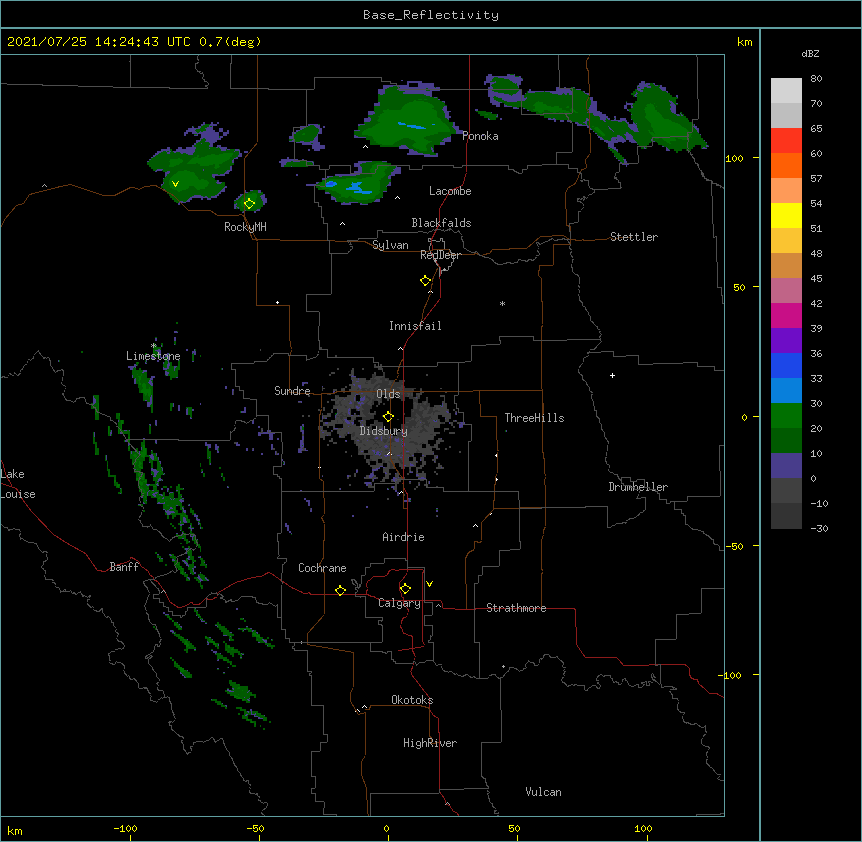Select the Strathmore label

[x=516, y=608]
